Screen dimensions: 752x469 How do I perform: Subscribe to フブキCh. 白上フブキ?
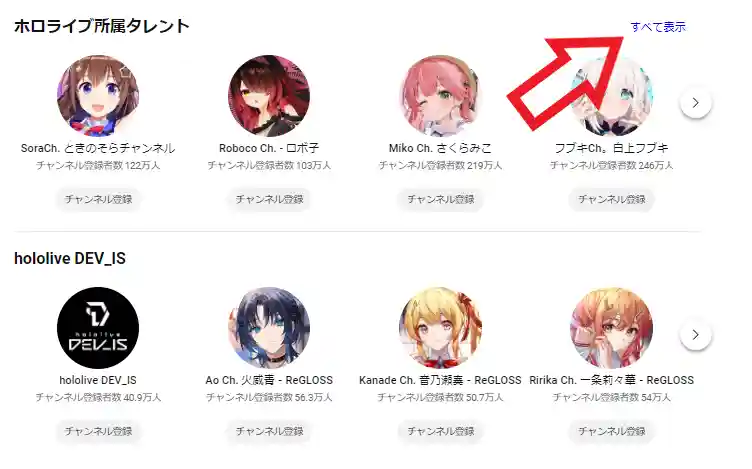click(x=611, y=199)
